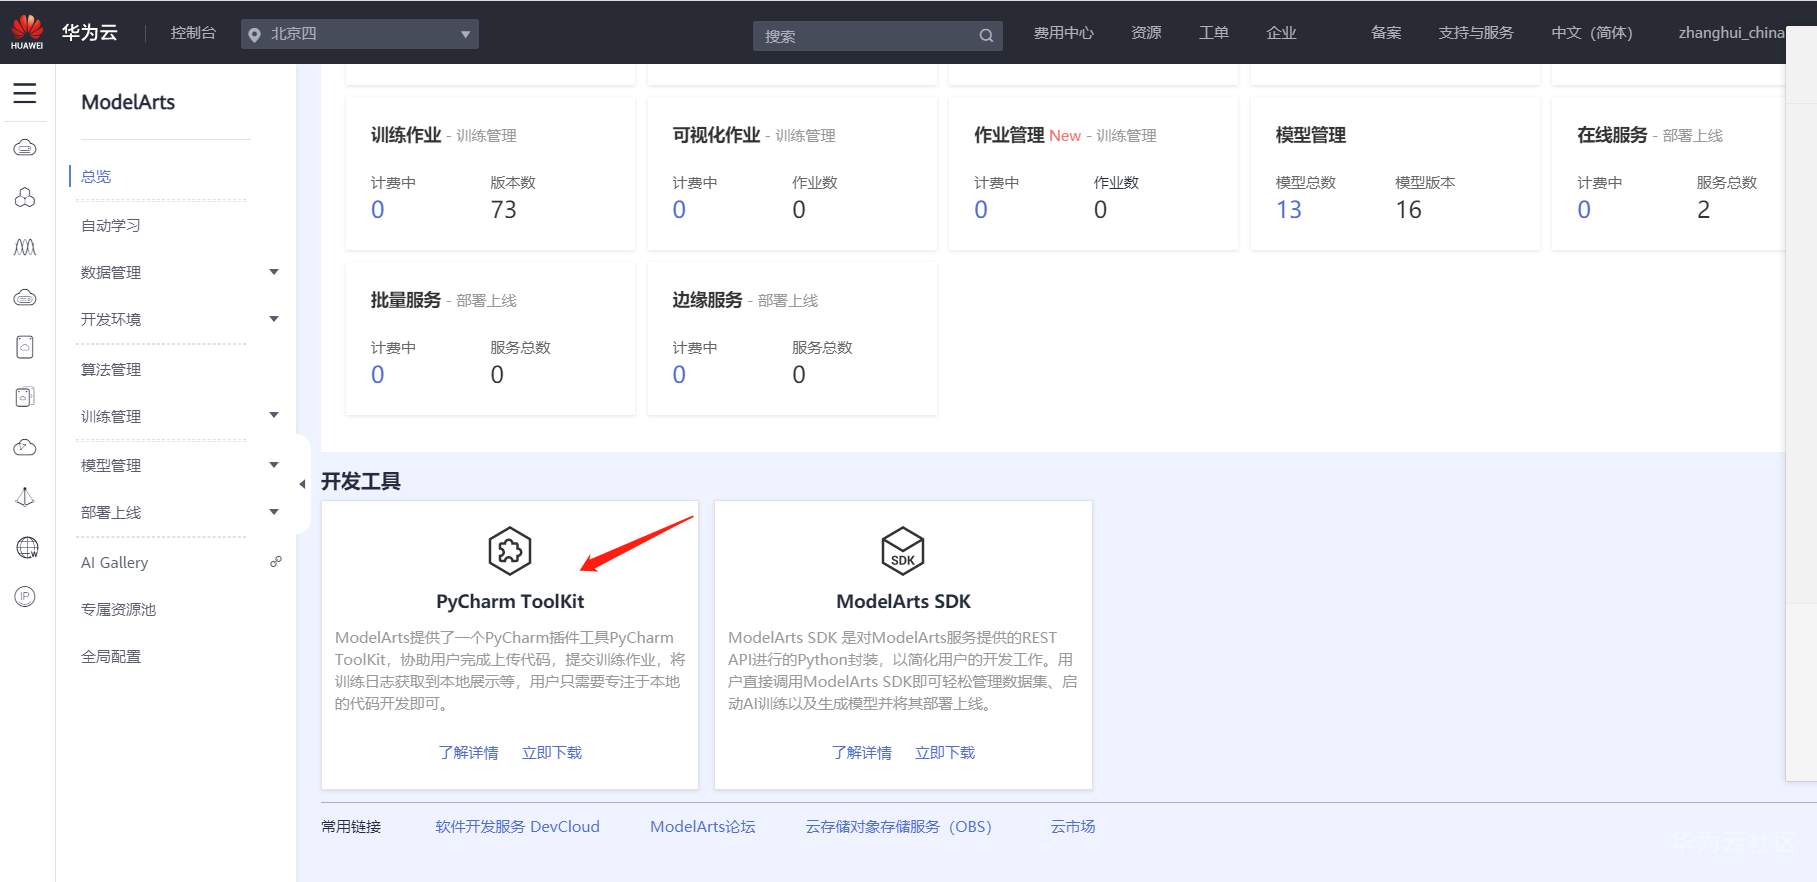Image resolution: width=1817 pixels, height=882 pixels.
Task: Click the AI Gallery external link icon
Action: pyautogui.click(x=276, y=562)
